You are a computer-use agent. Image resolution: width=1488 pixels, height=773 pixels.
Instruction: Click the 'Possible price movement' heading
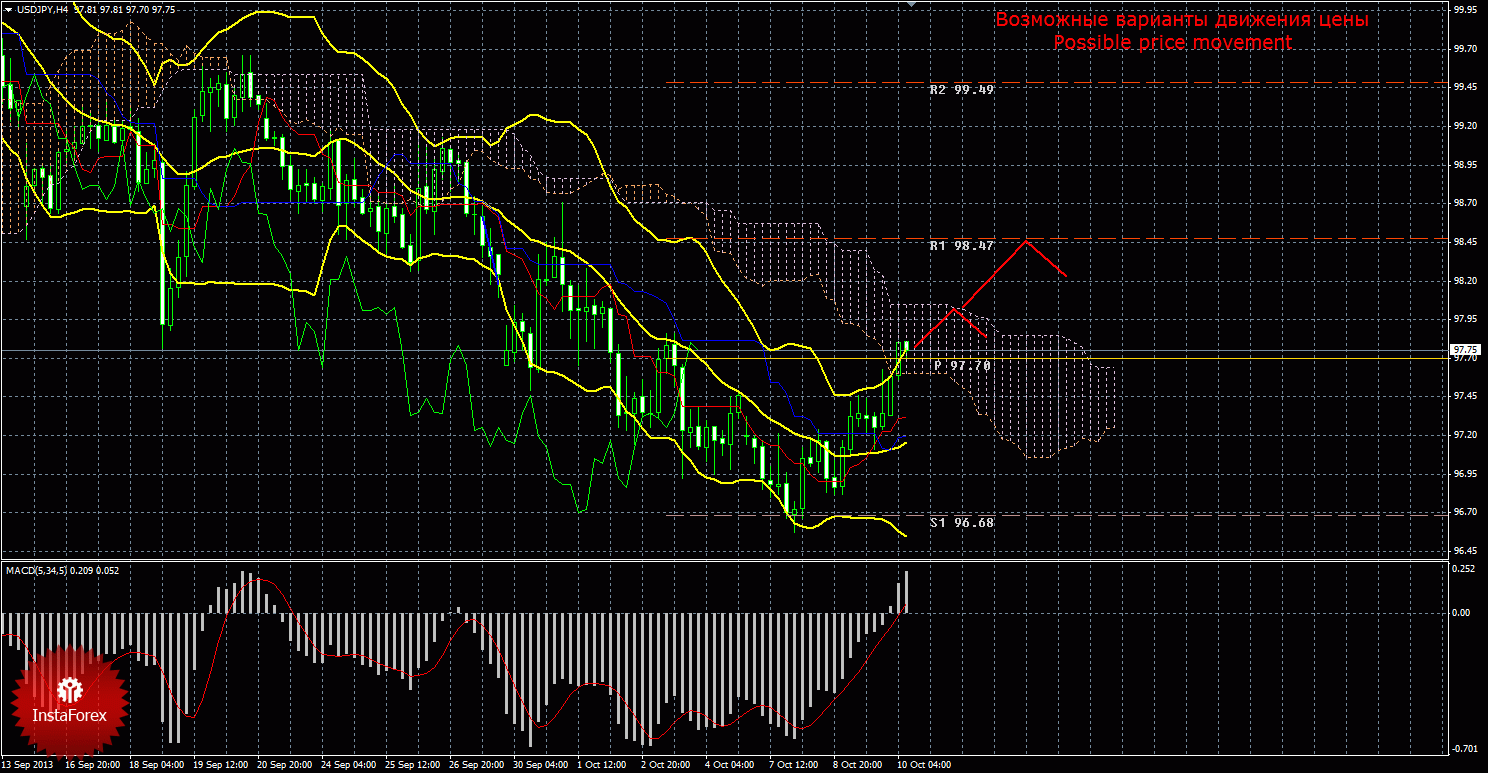1173,43
